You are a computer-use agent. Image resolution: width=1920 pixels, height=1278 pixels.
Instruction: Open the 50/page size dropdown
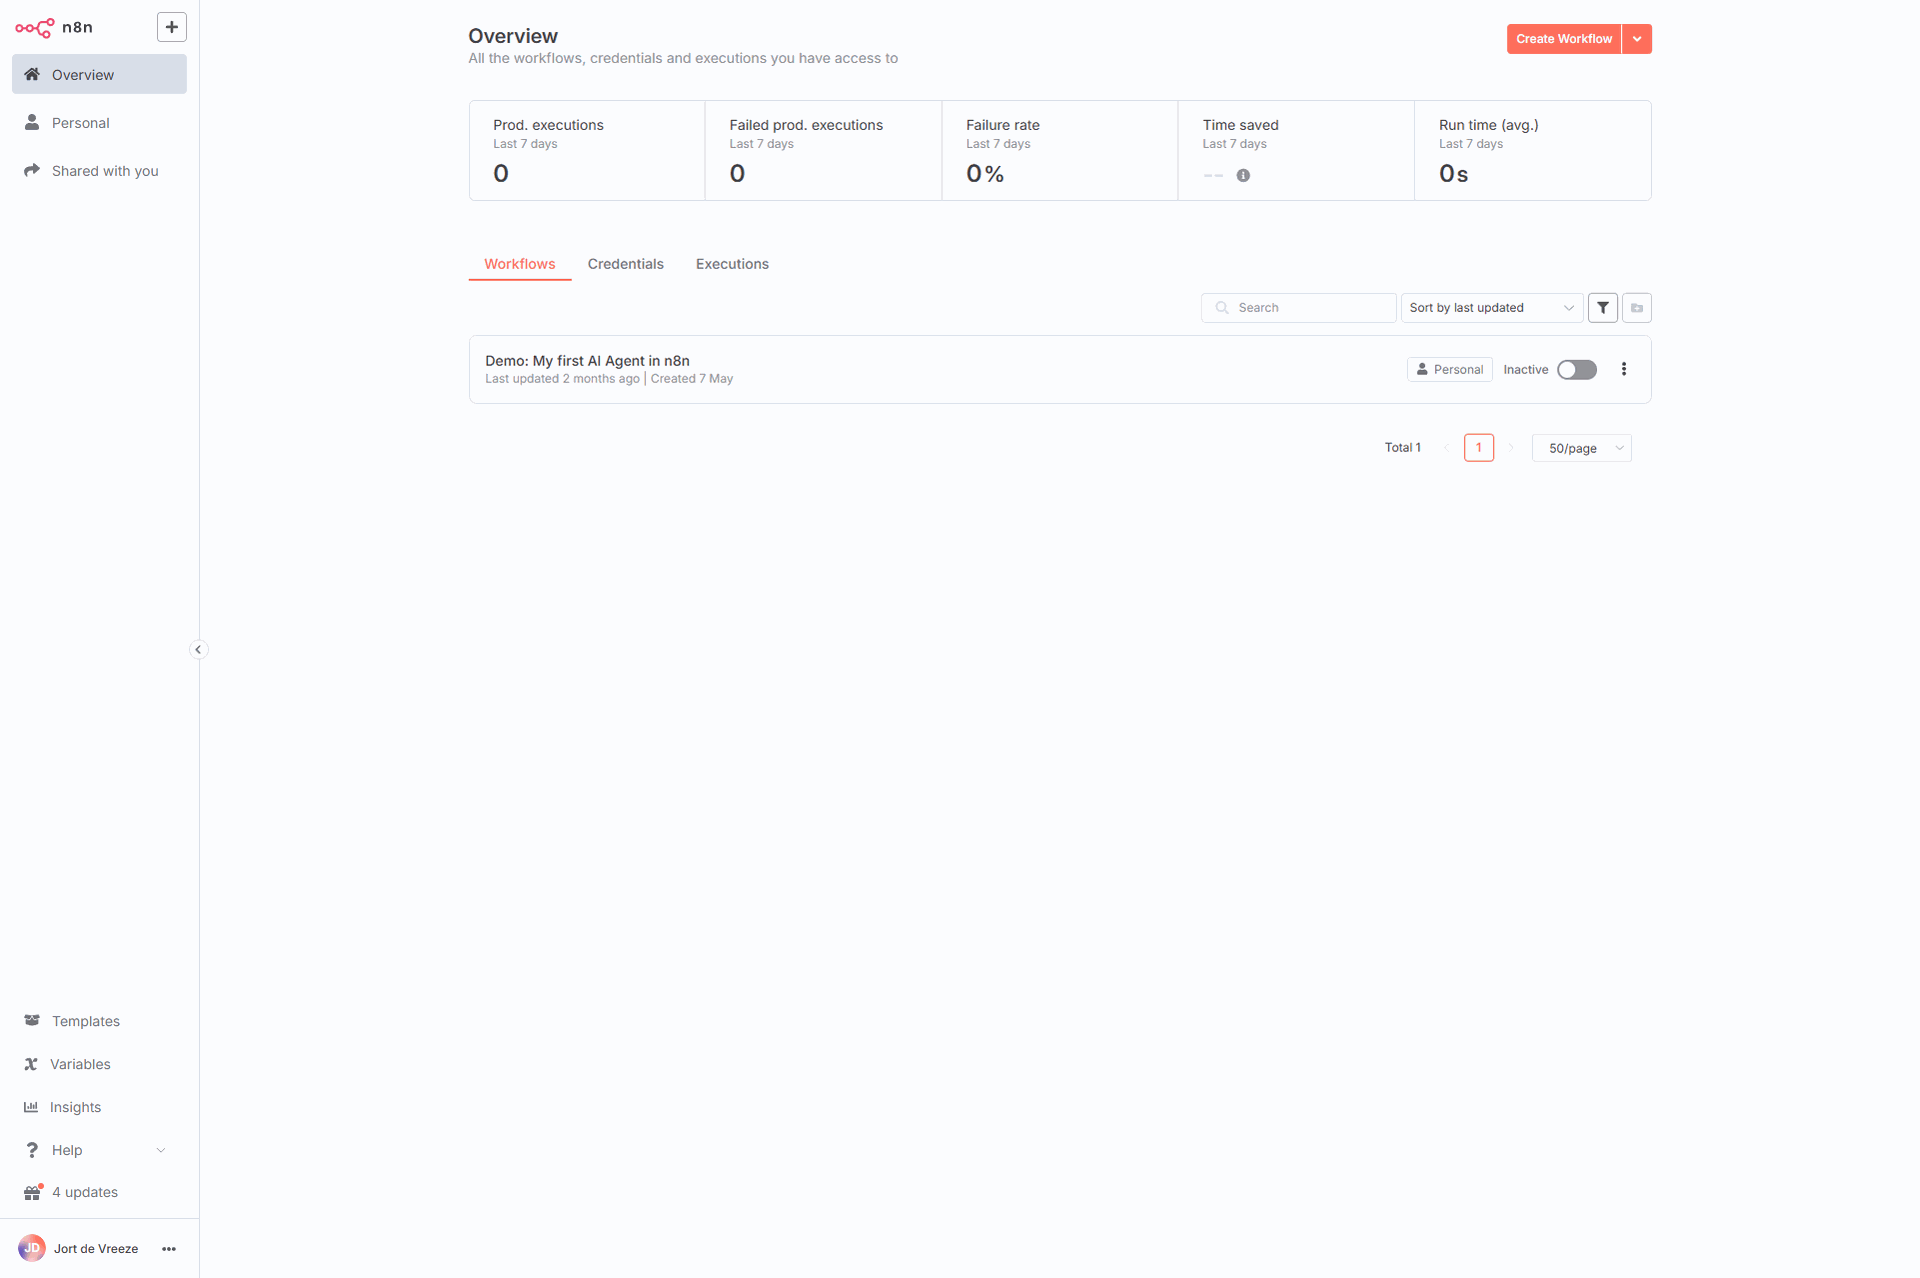coord(1582,448)
